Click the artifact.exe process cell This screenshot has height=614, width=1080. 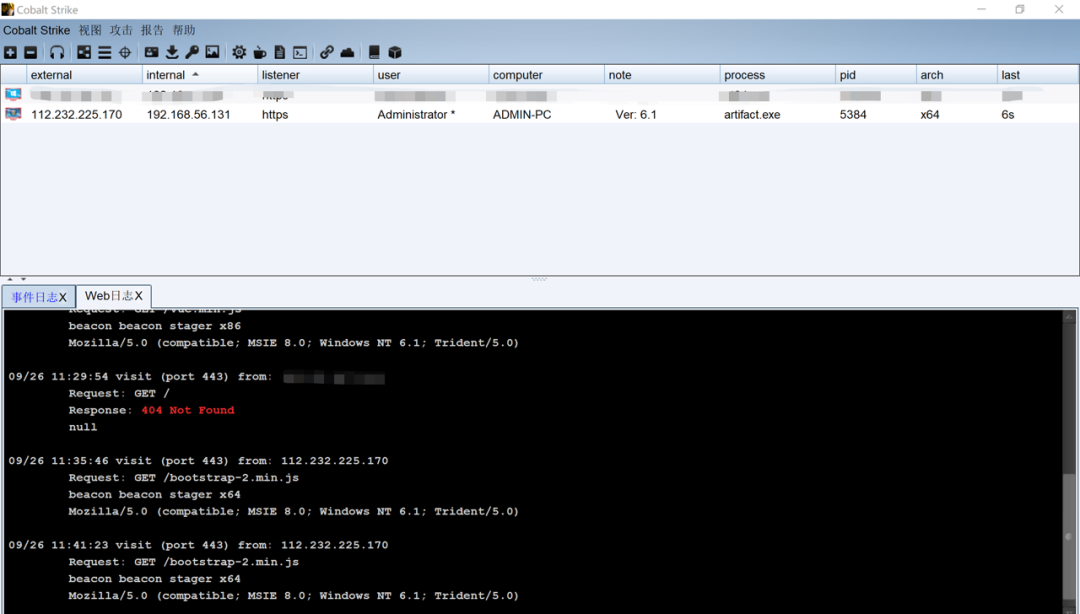coord(752,114)
